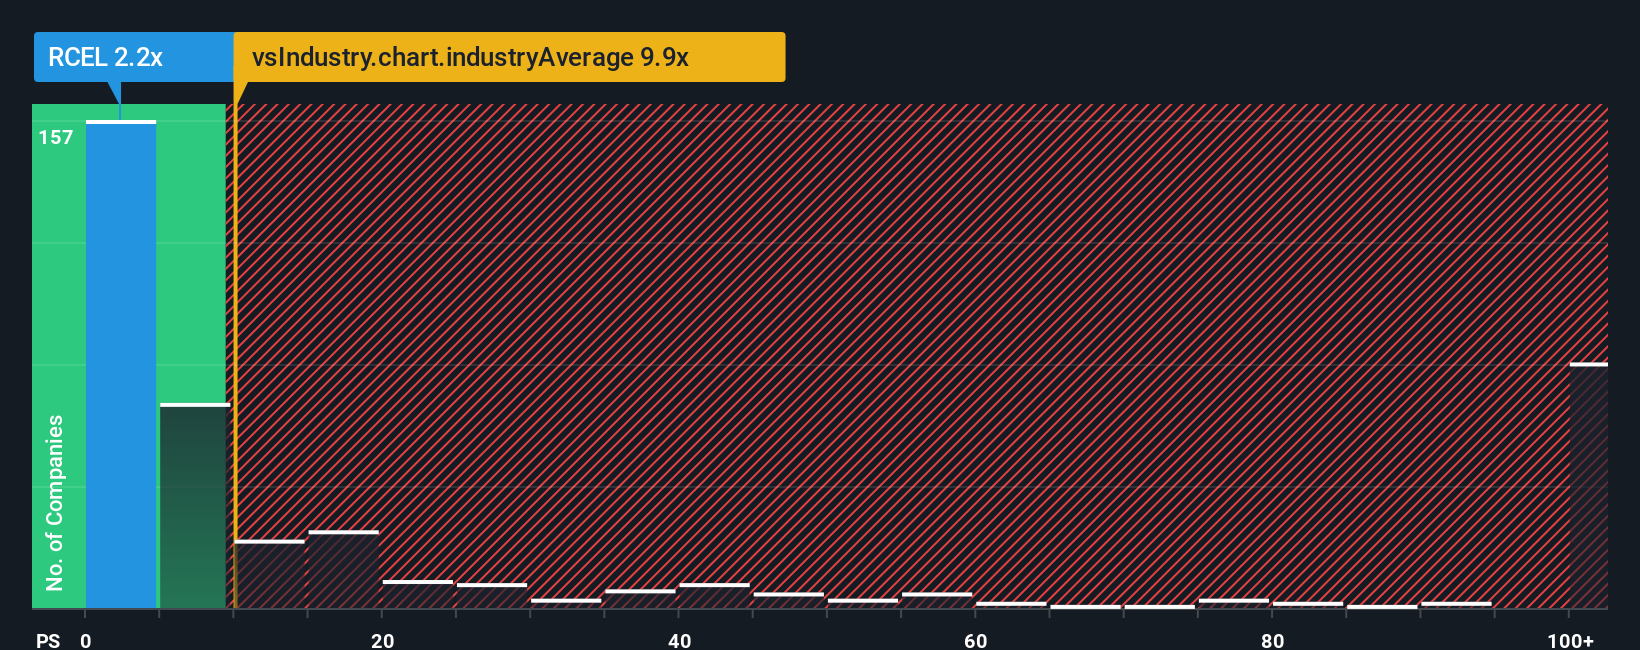
Task: Click the 15-20 bin bar
Action: tap(343, 570)
